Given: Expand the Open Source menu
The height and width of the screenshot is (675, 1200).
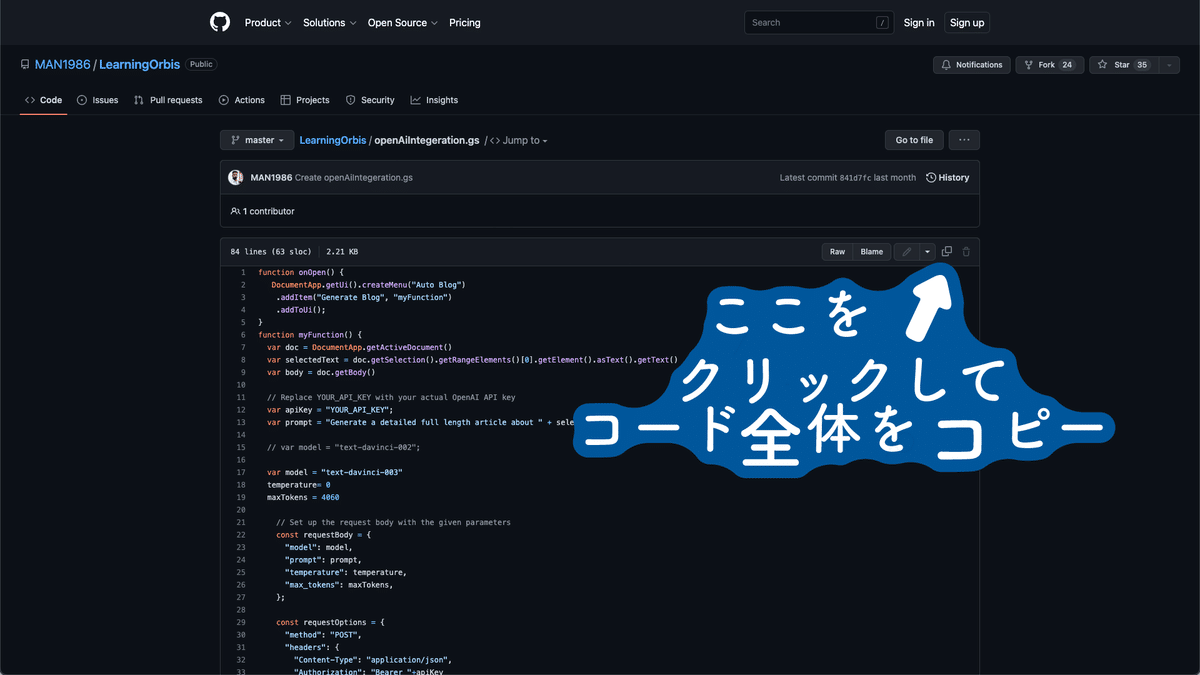Looking at the screenshot, I should [x=402, y=22].
